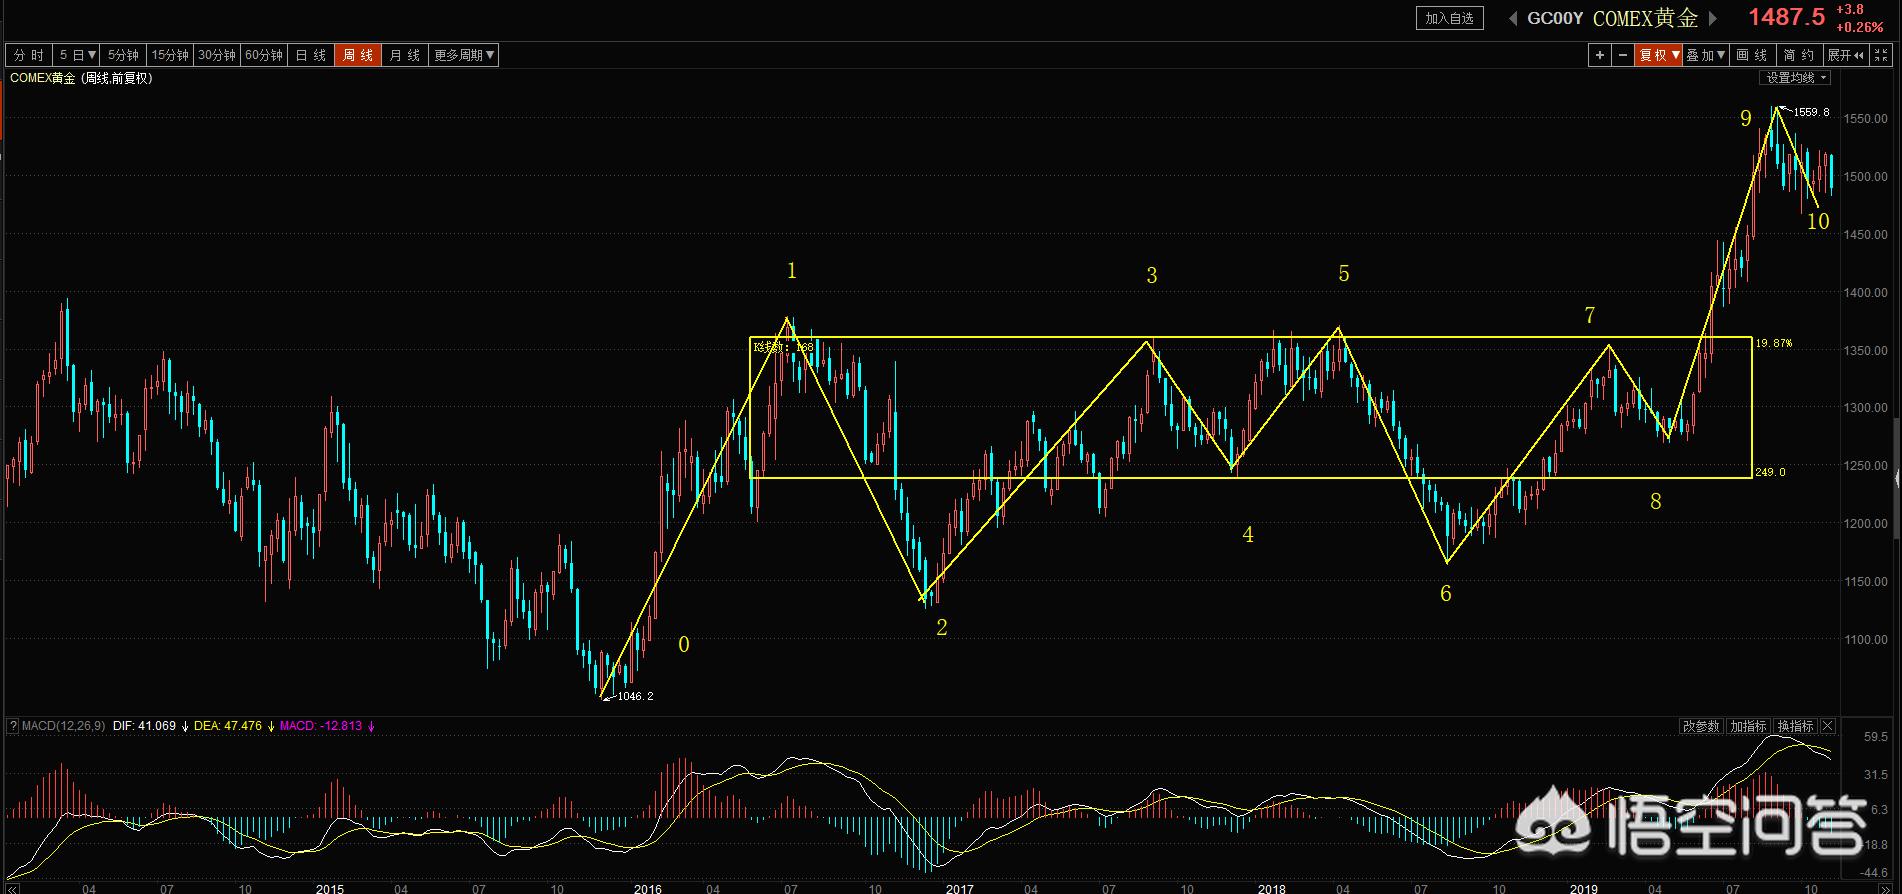Click the 加入自选 watchlist button
The height and width of the screenshot is (894, 1902).
pyautogui.click(x=1449, y=18)
